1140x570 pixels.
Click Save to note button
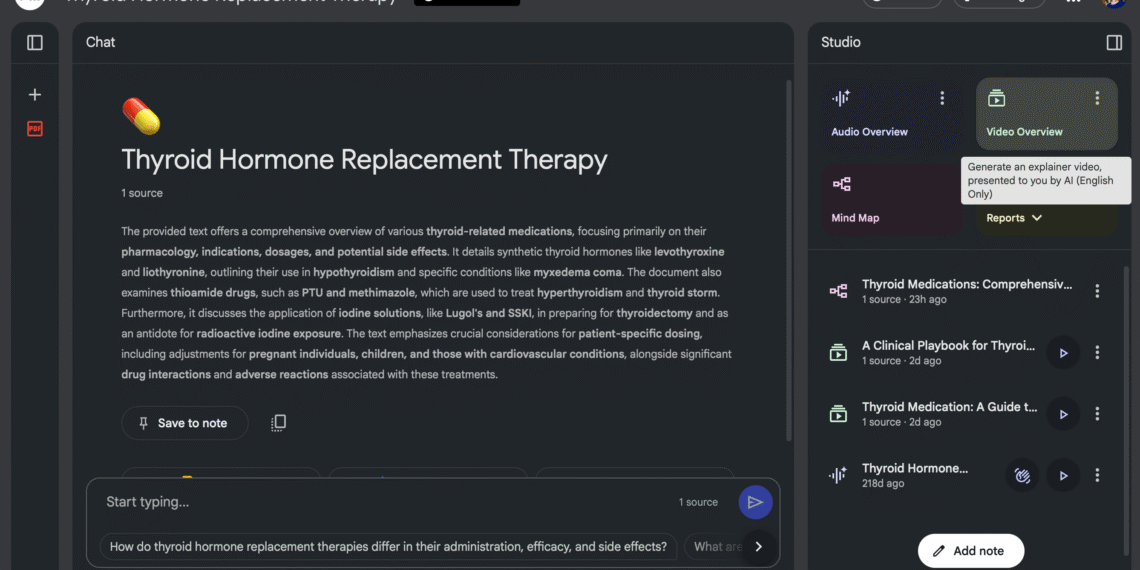(184, 423)
